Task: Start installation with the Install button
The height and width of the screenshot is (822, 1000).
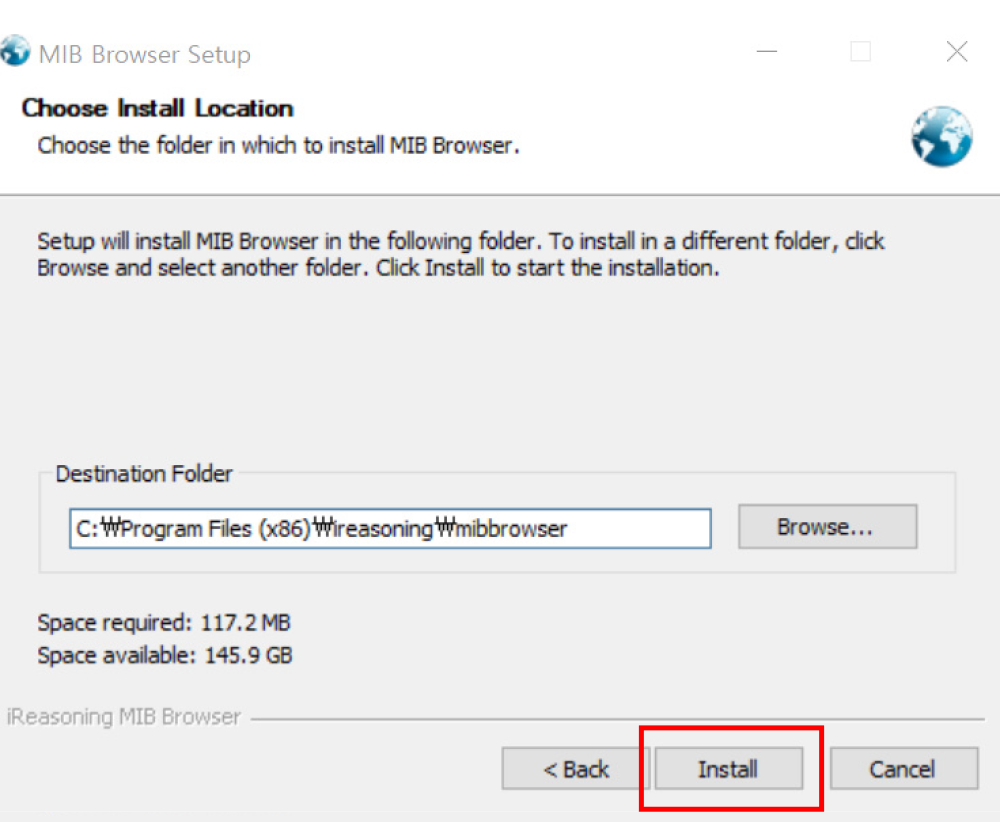Action: pos(728,769)
